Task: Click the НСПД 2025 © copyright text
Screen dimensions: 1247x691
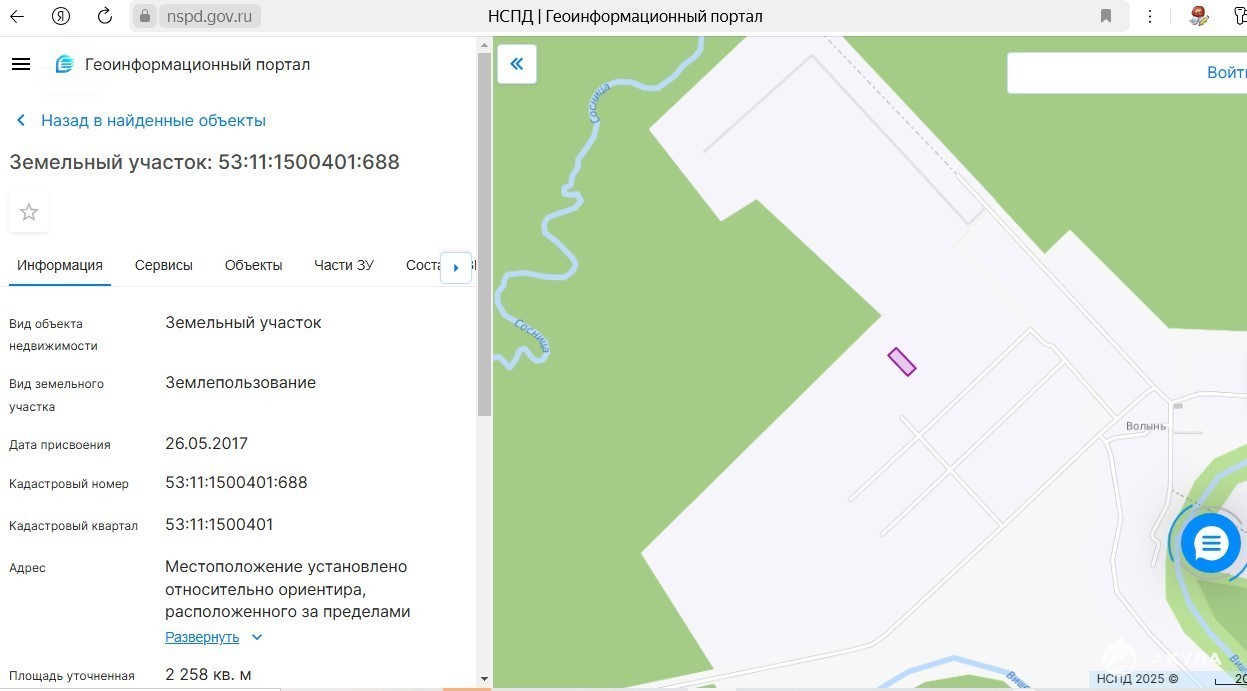Action: [1138, 679]
